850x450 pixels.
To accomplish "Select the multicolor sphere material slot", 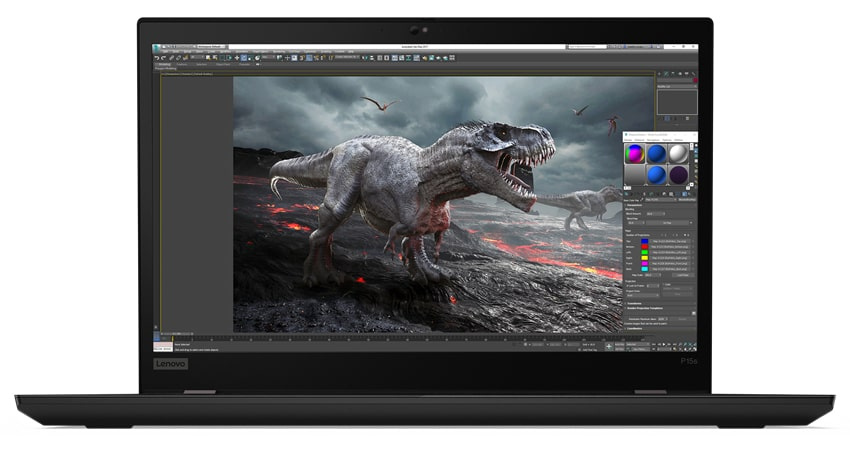I will pos(635,153).
